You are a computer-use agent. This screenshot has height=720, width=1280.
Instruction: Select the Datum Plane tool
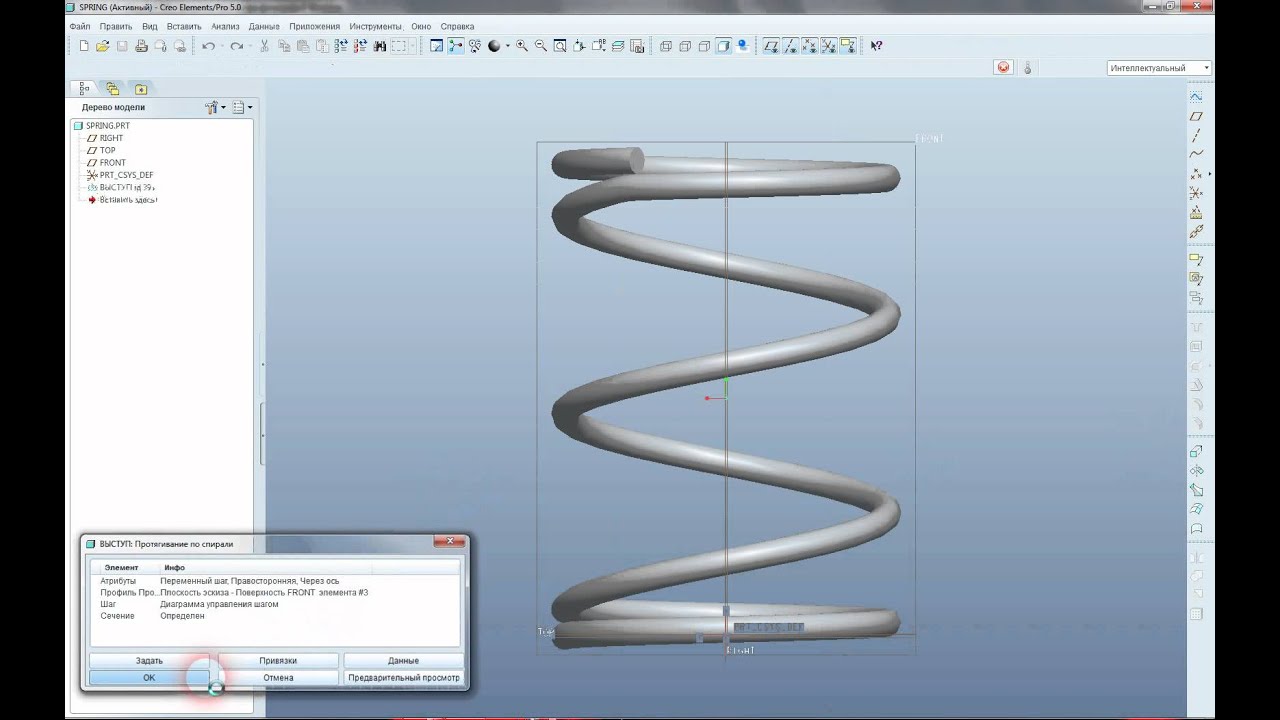(1195, 116)
